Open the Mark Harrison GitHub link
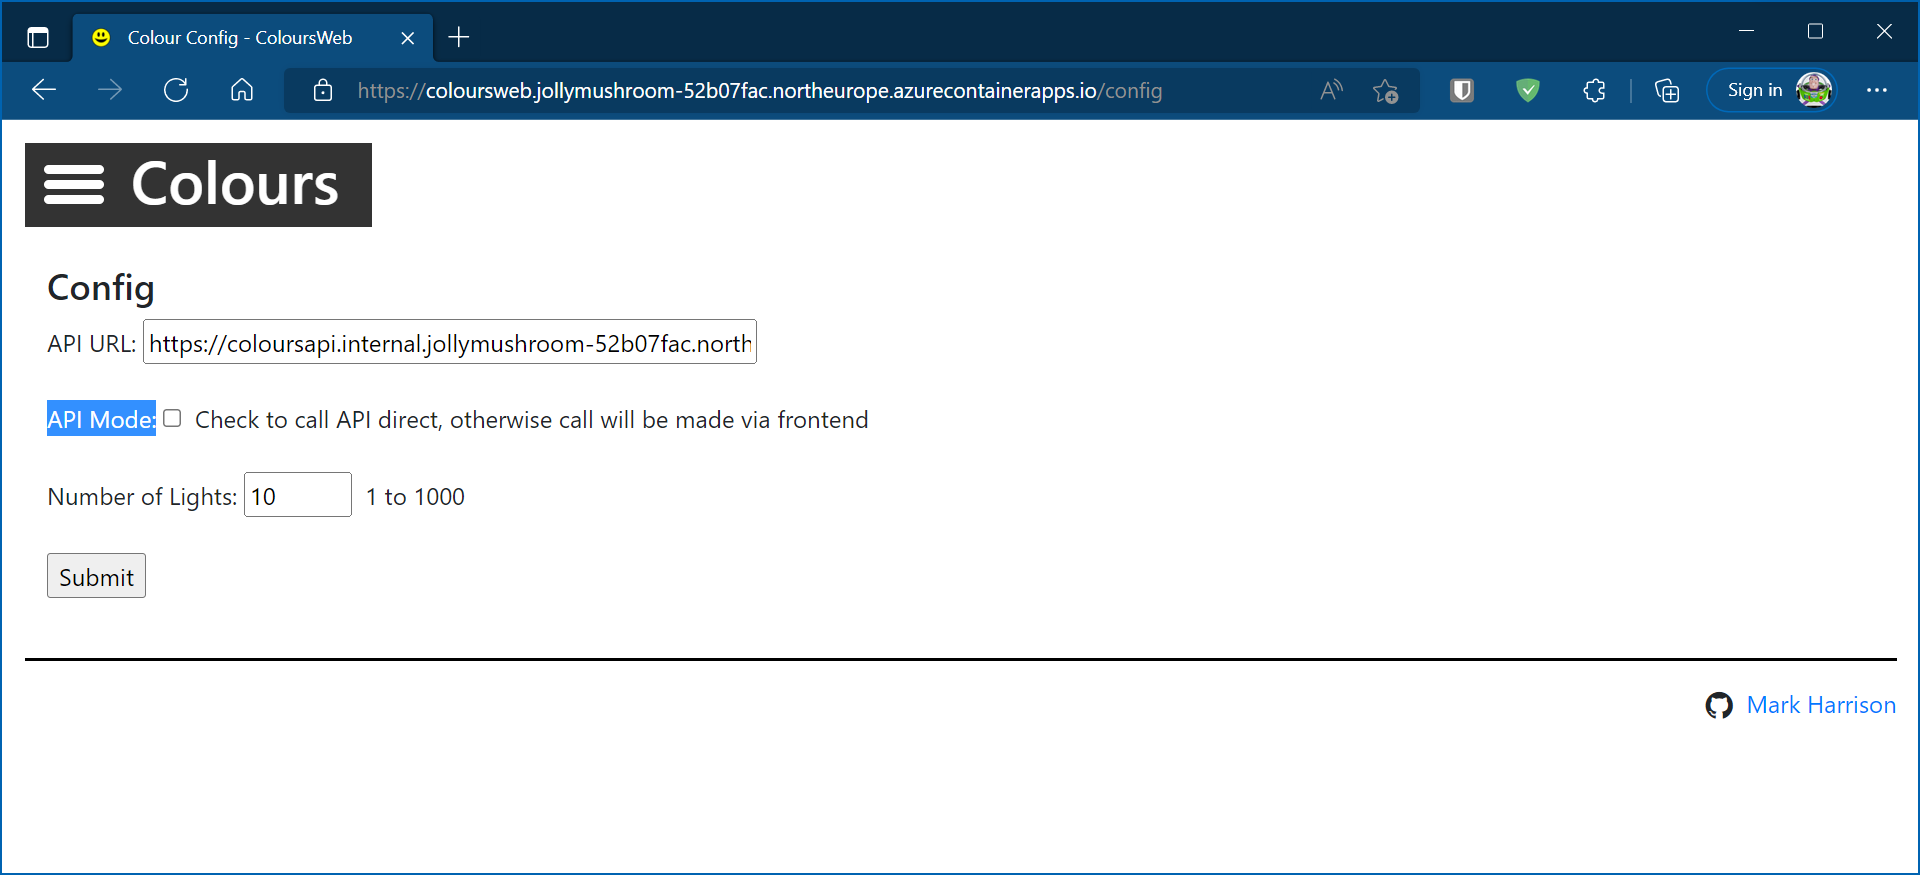Image resolution: width=1920 pixels, height=875 pixels. coord(1820,705)
